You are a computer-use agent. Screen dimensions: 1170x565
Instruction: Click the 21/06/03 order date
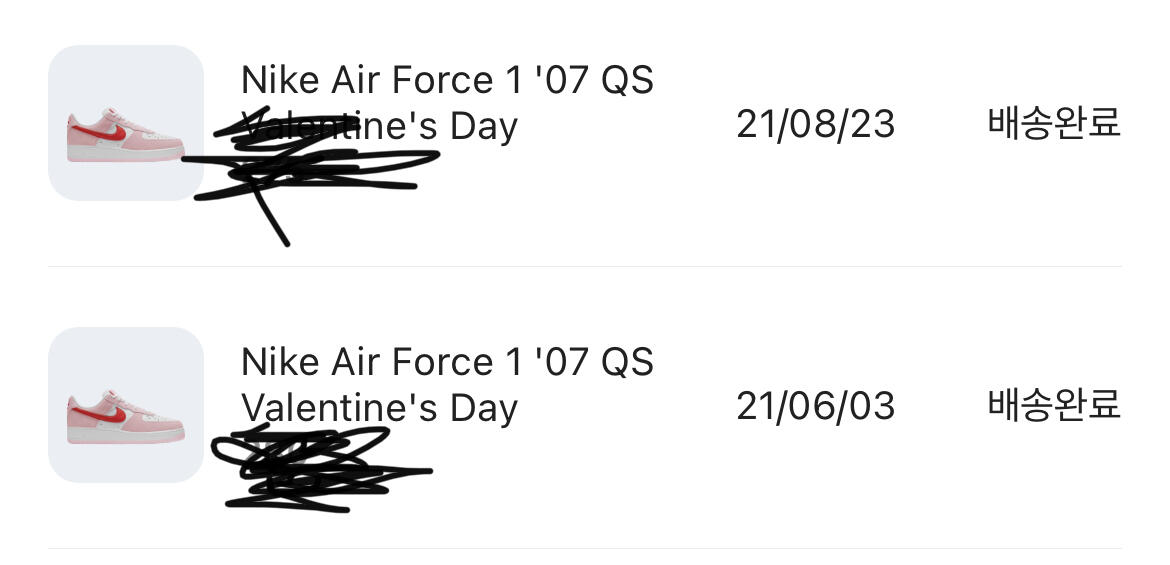coord(815,406)
